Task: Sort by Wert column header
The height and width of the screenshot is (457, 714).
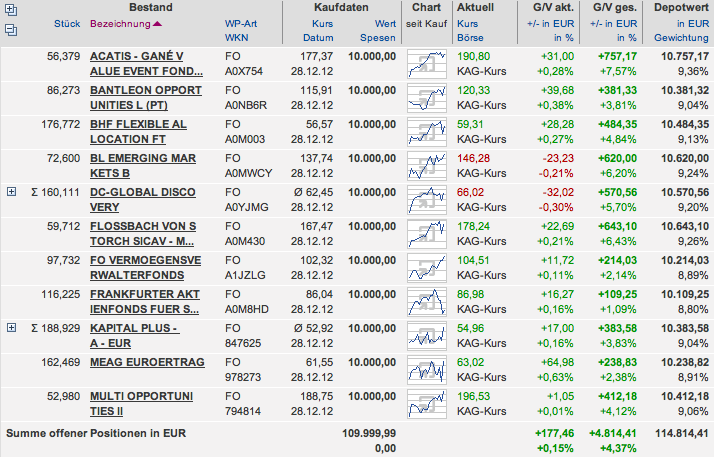Action: [x=385, y=24]
